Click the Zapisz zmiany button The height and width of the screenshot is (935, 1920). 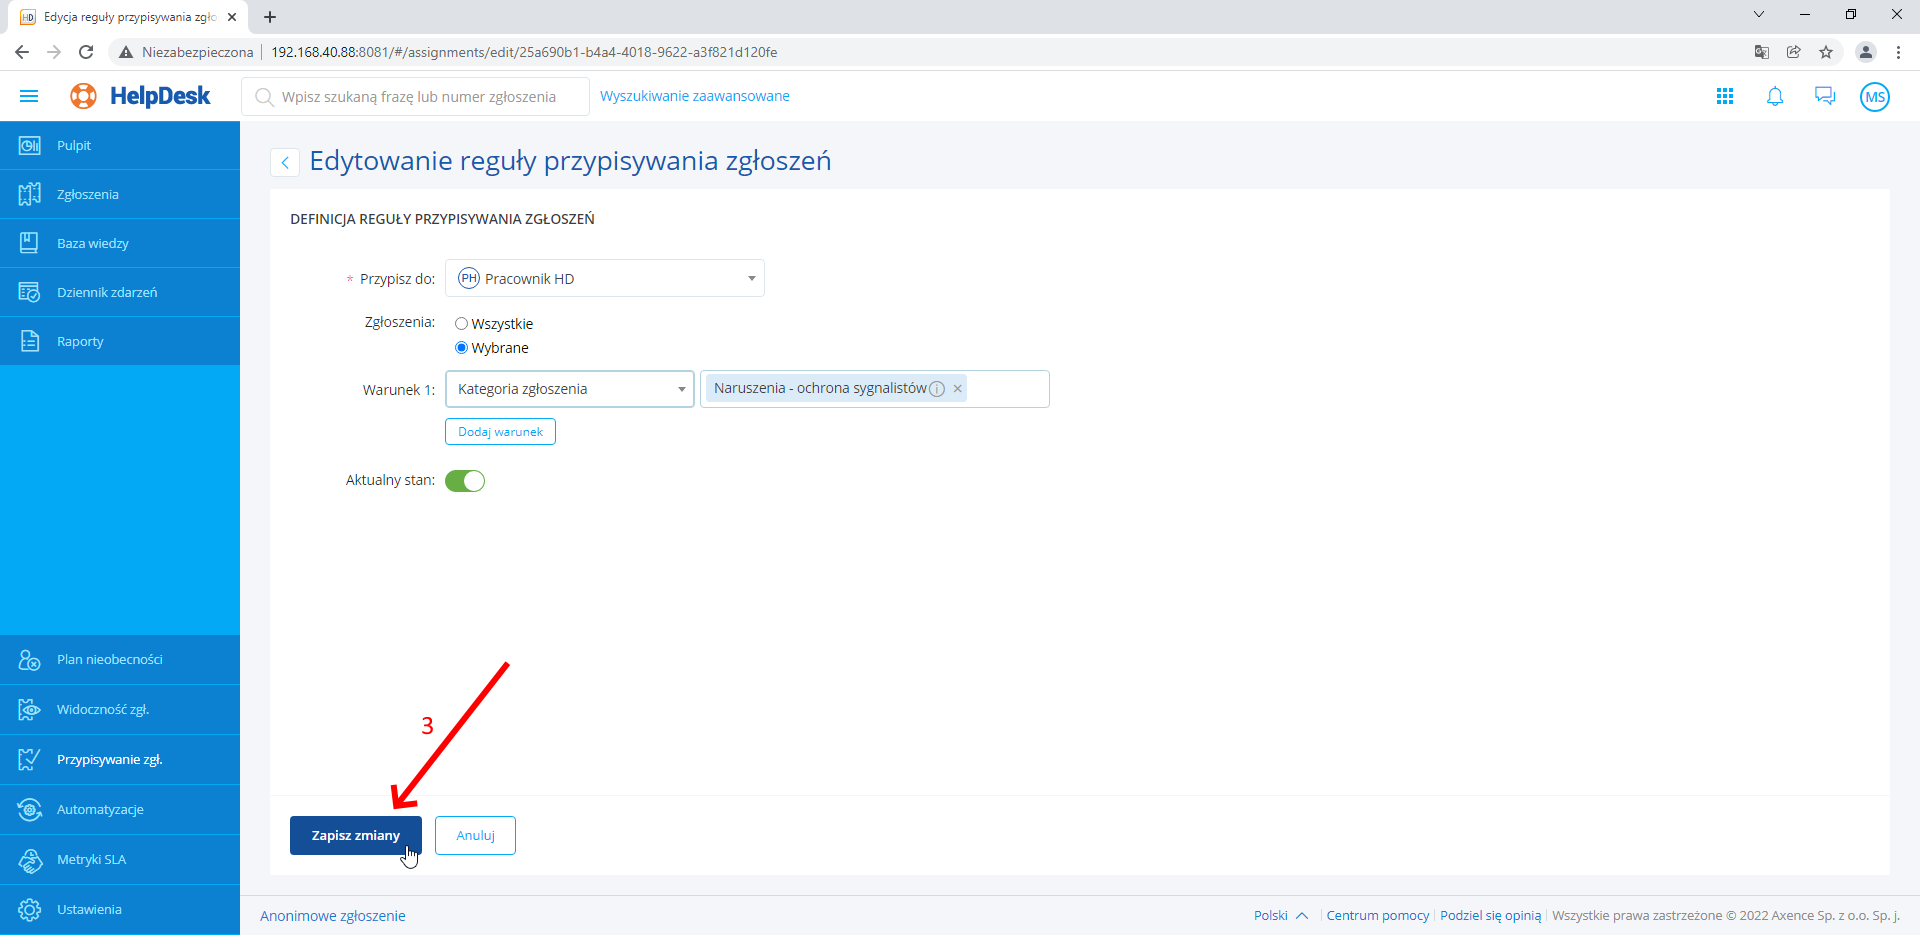pos(355,835)
